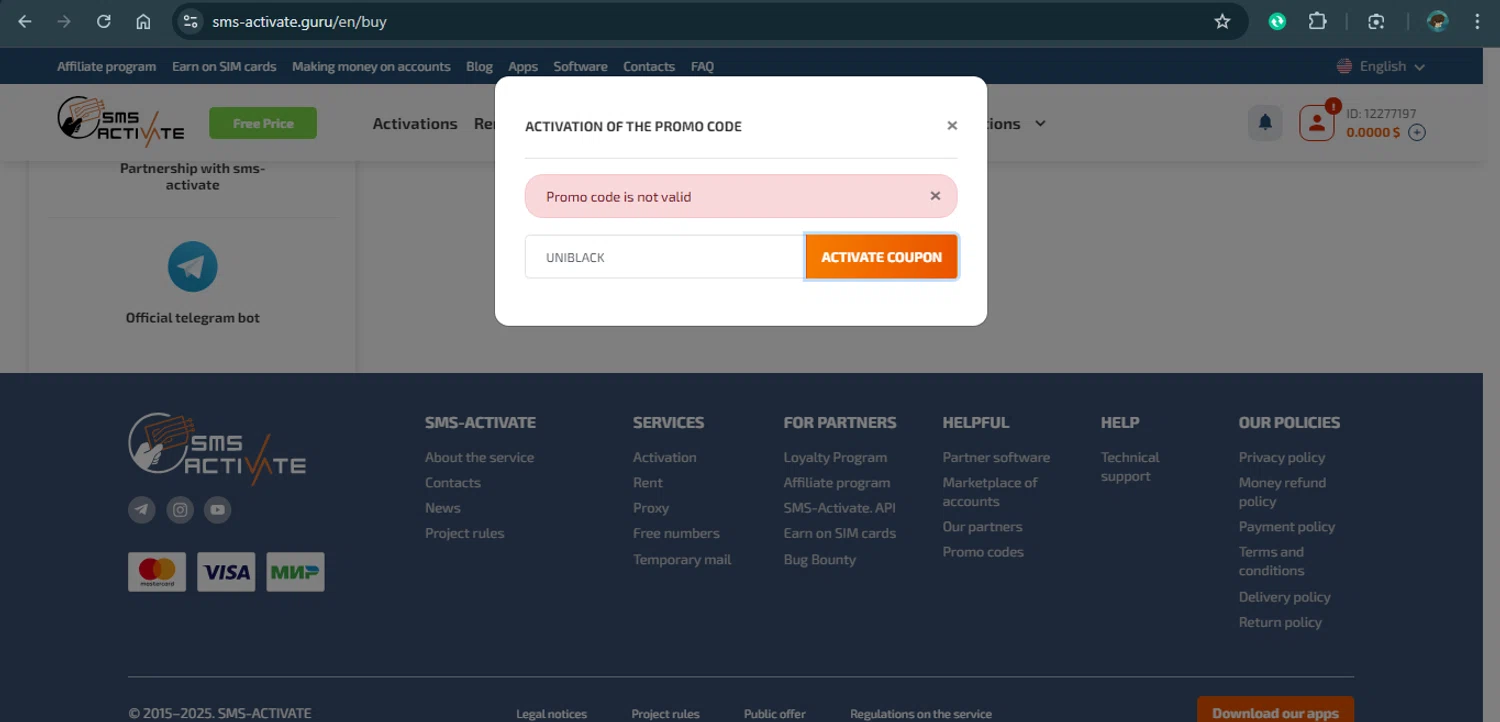The image size is (1500, 722).
Task: Click the Mastercard payment badge
Action: (157, 572)
